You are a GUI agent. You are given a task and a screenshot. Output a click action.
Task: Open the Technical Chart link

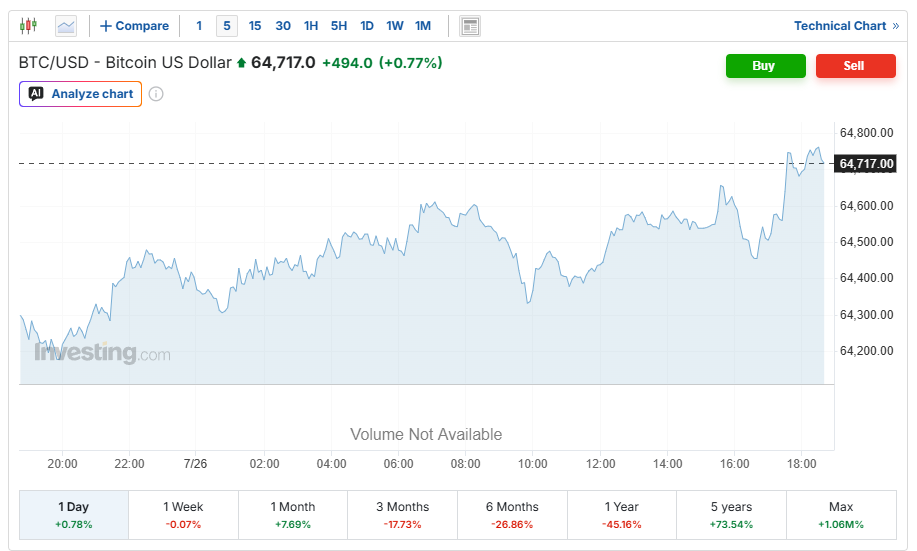click(846, 26)
